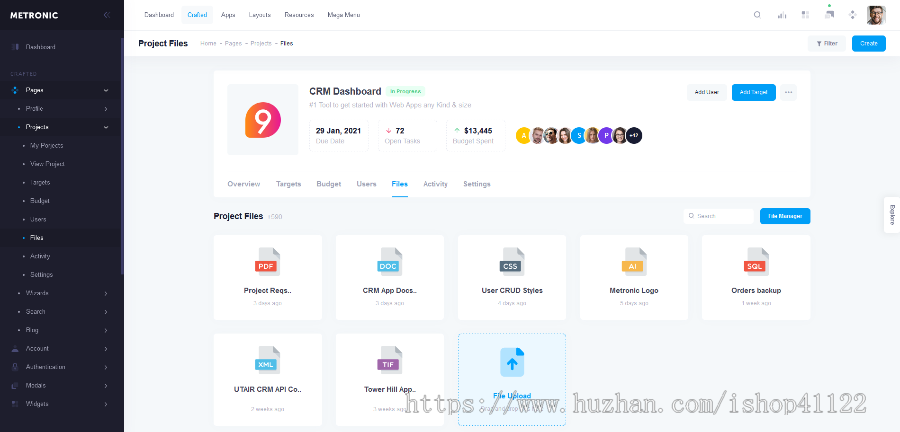Open the Overview tab
This screenshot has height=432, width=900.
point(243,184)
